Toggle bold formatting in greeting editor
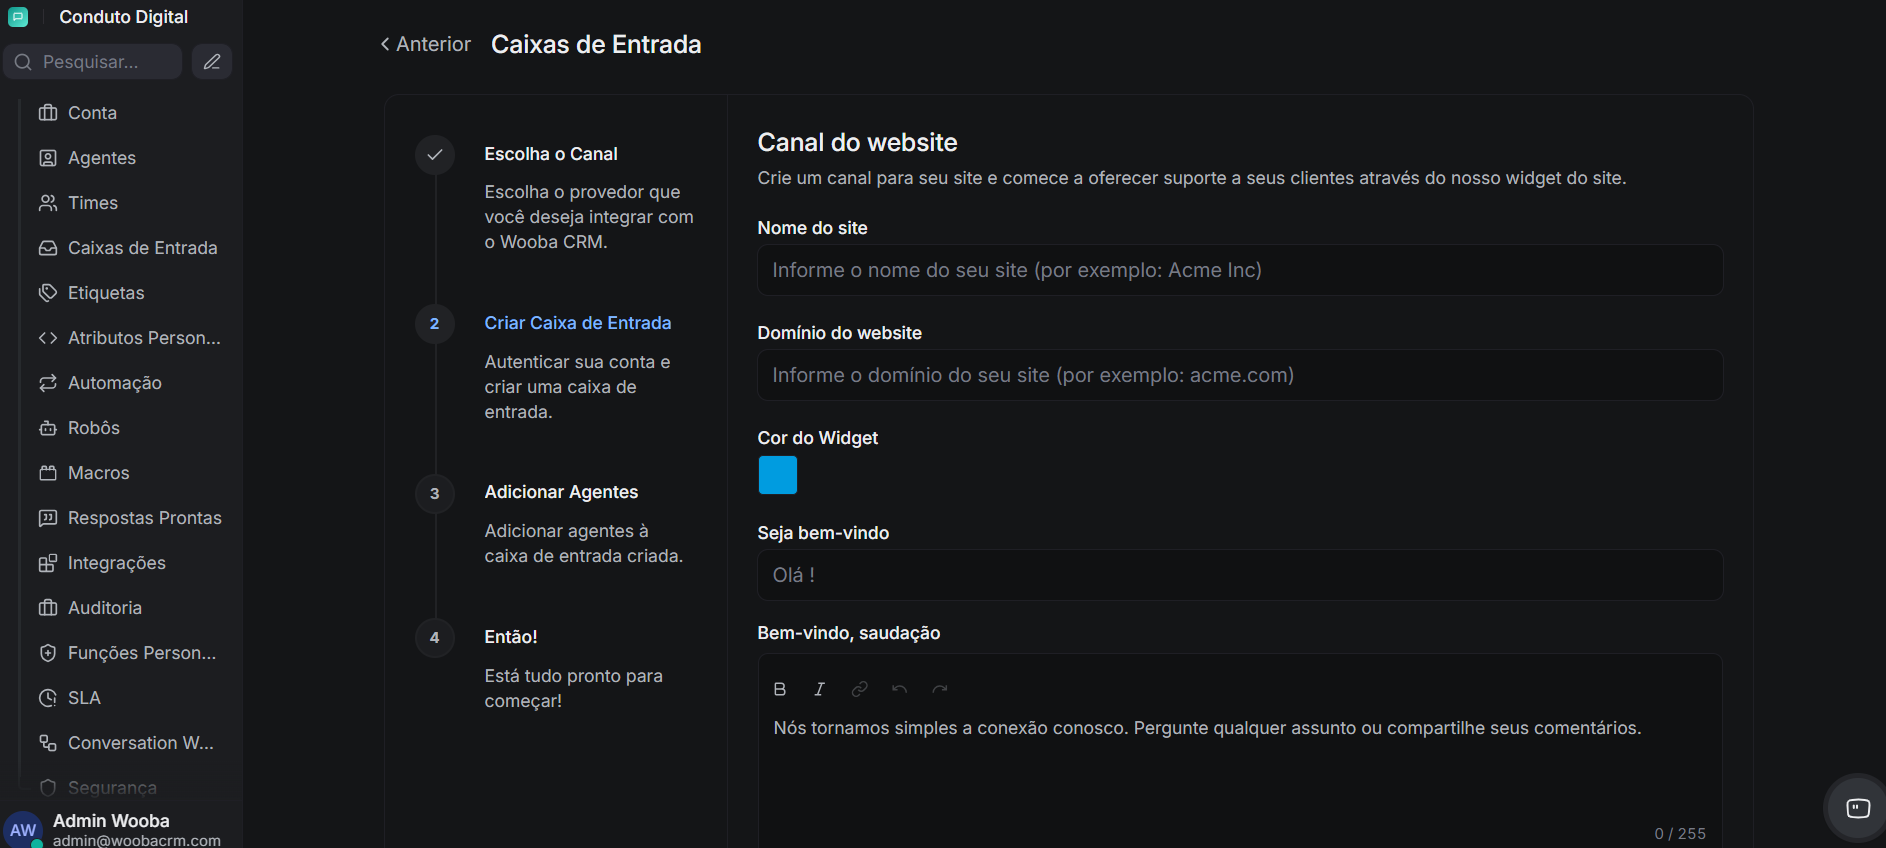1886x848 pixels. (x=780, y=689)
